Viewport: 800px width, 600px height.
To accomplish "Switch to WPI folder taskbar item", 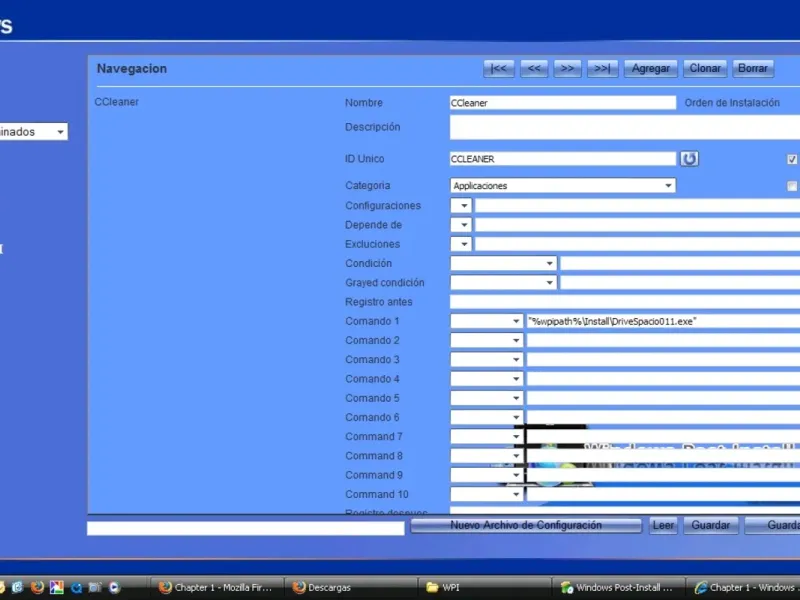I will [x=485, y=588].
